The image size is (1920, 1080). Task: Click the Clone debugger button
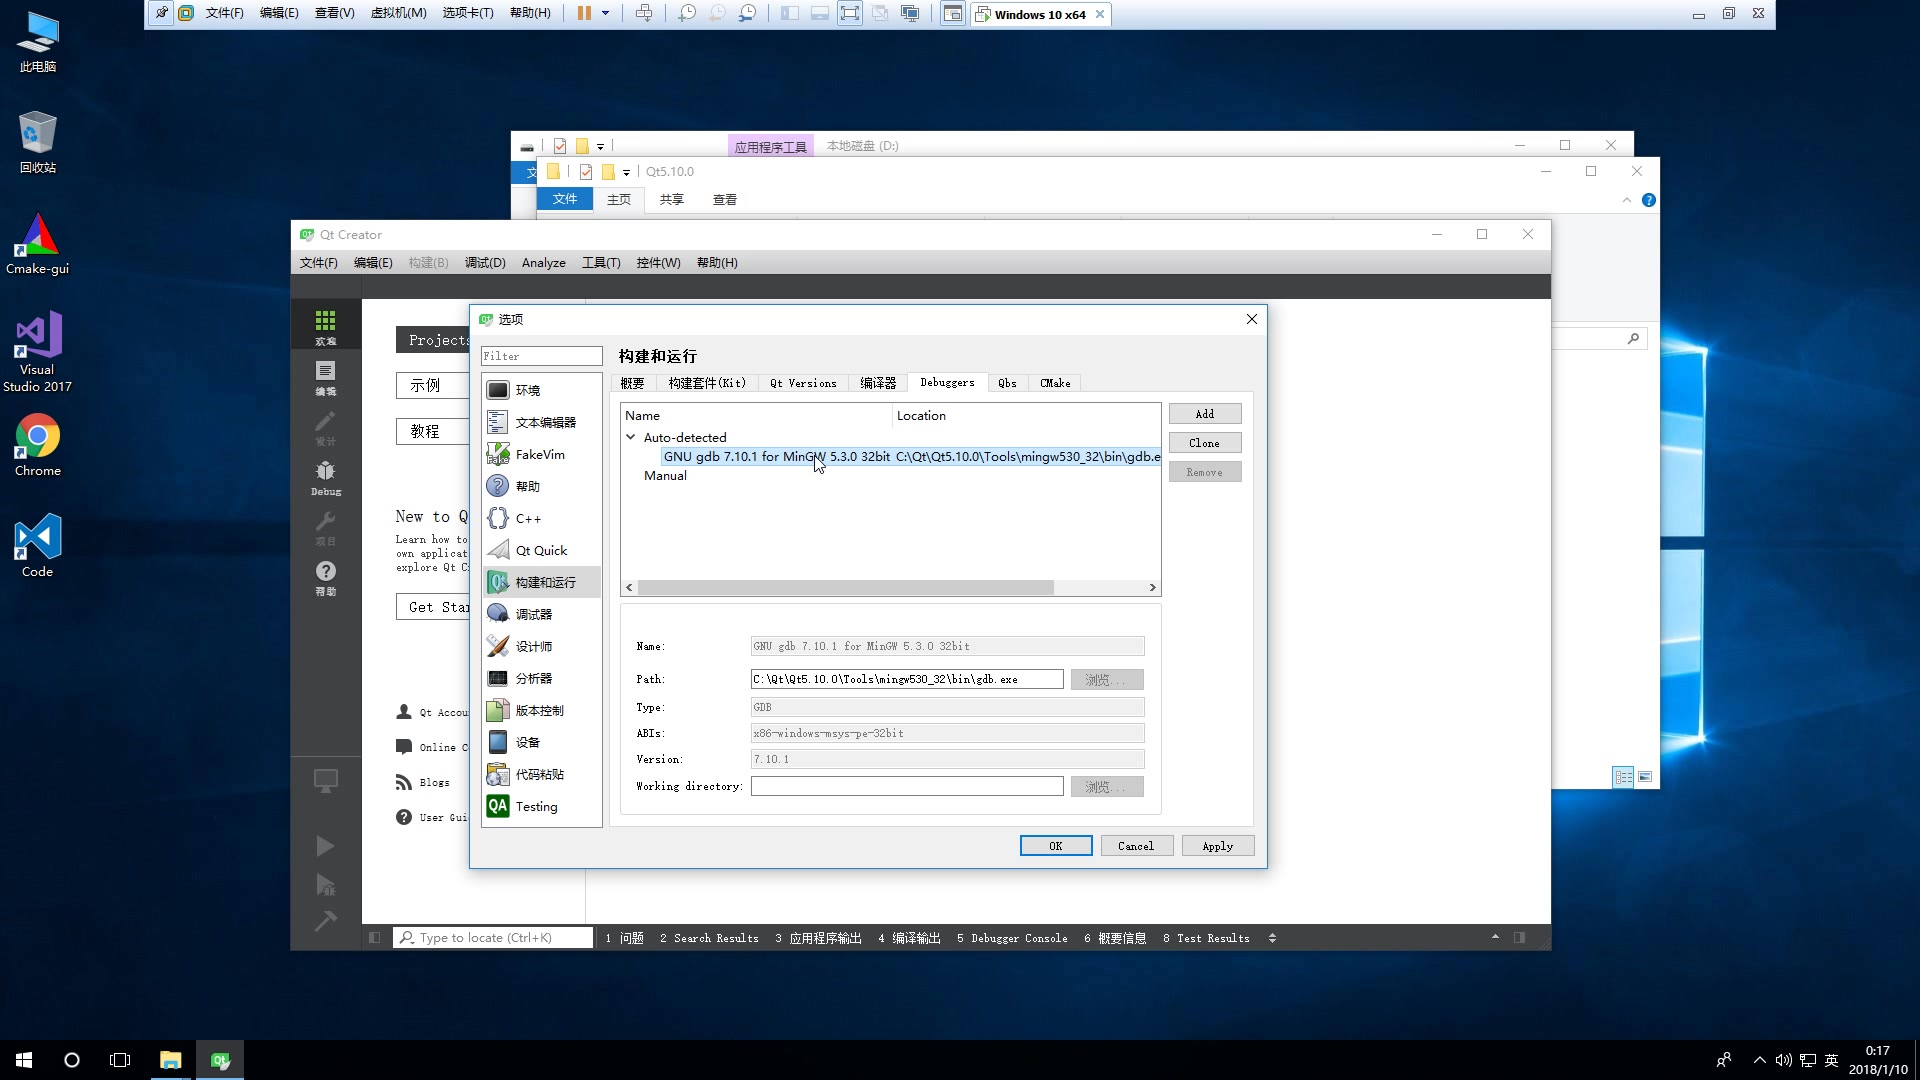pos(1204,443)
